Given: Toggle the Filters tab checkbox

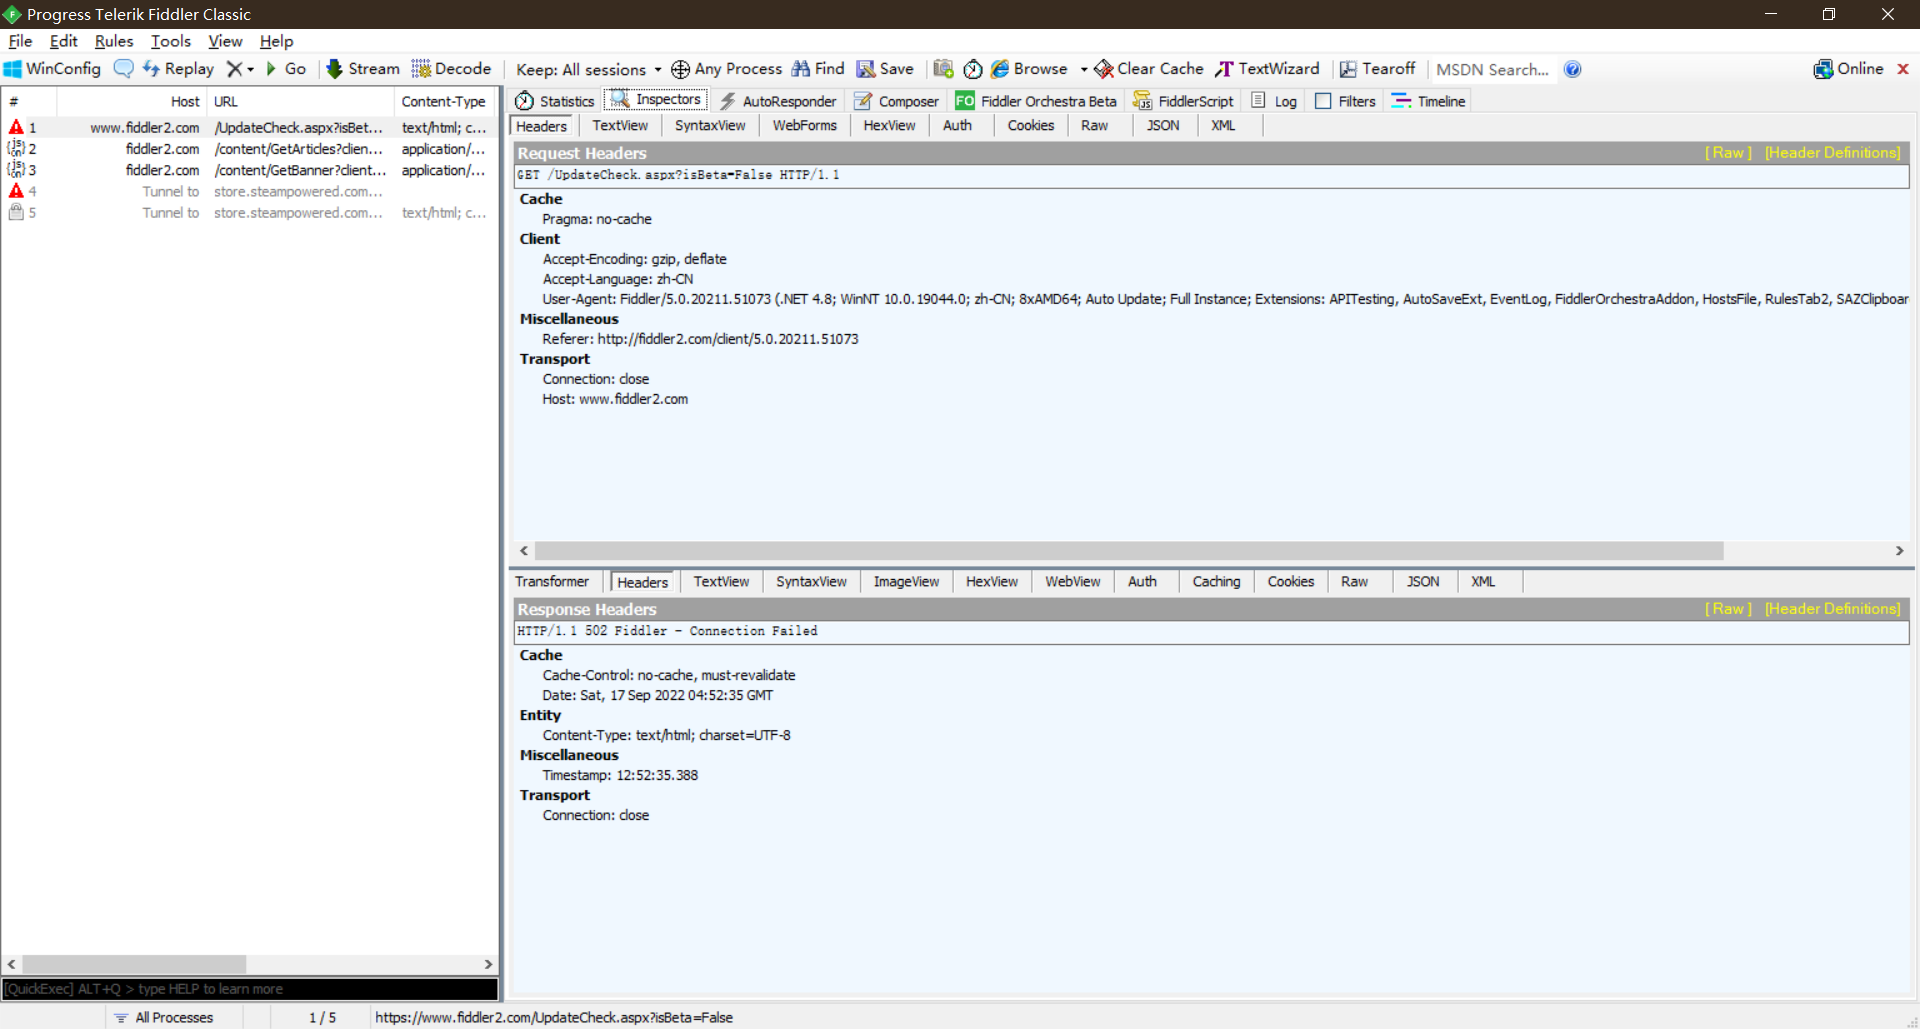Looking at the screenshot, I should (x=1323, y=101).
